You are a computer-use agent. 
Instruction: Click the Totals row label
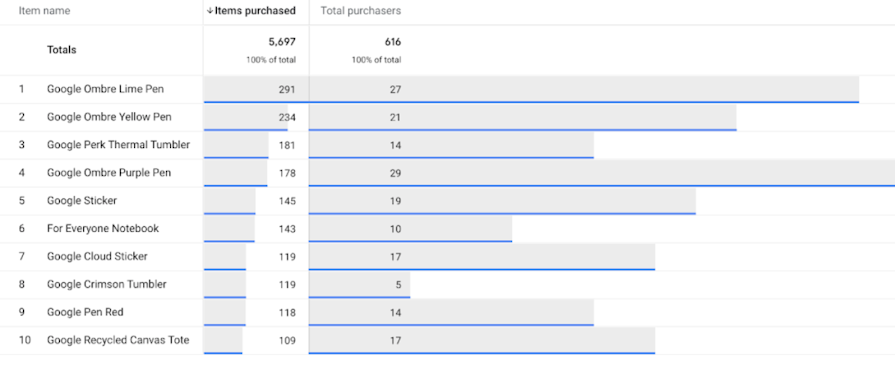62,50
